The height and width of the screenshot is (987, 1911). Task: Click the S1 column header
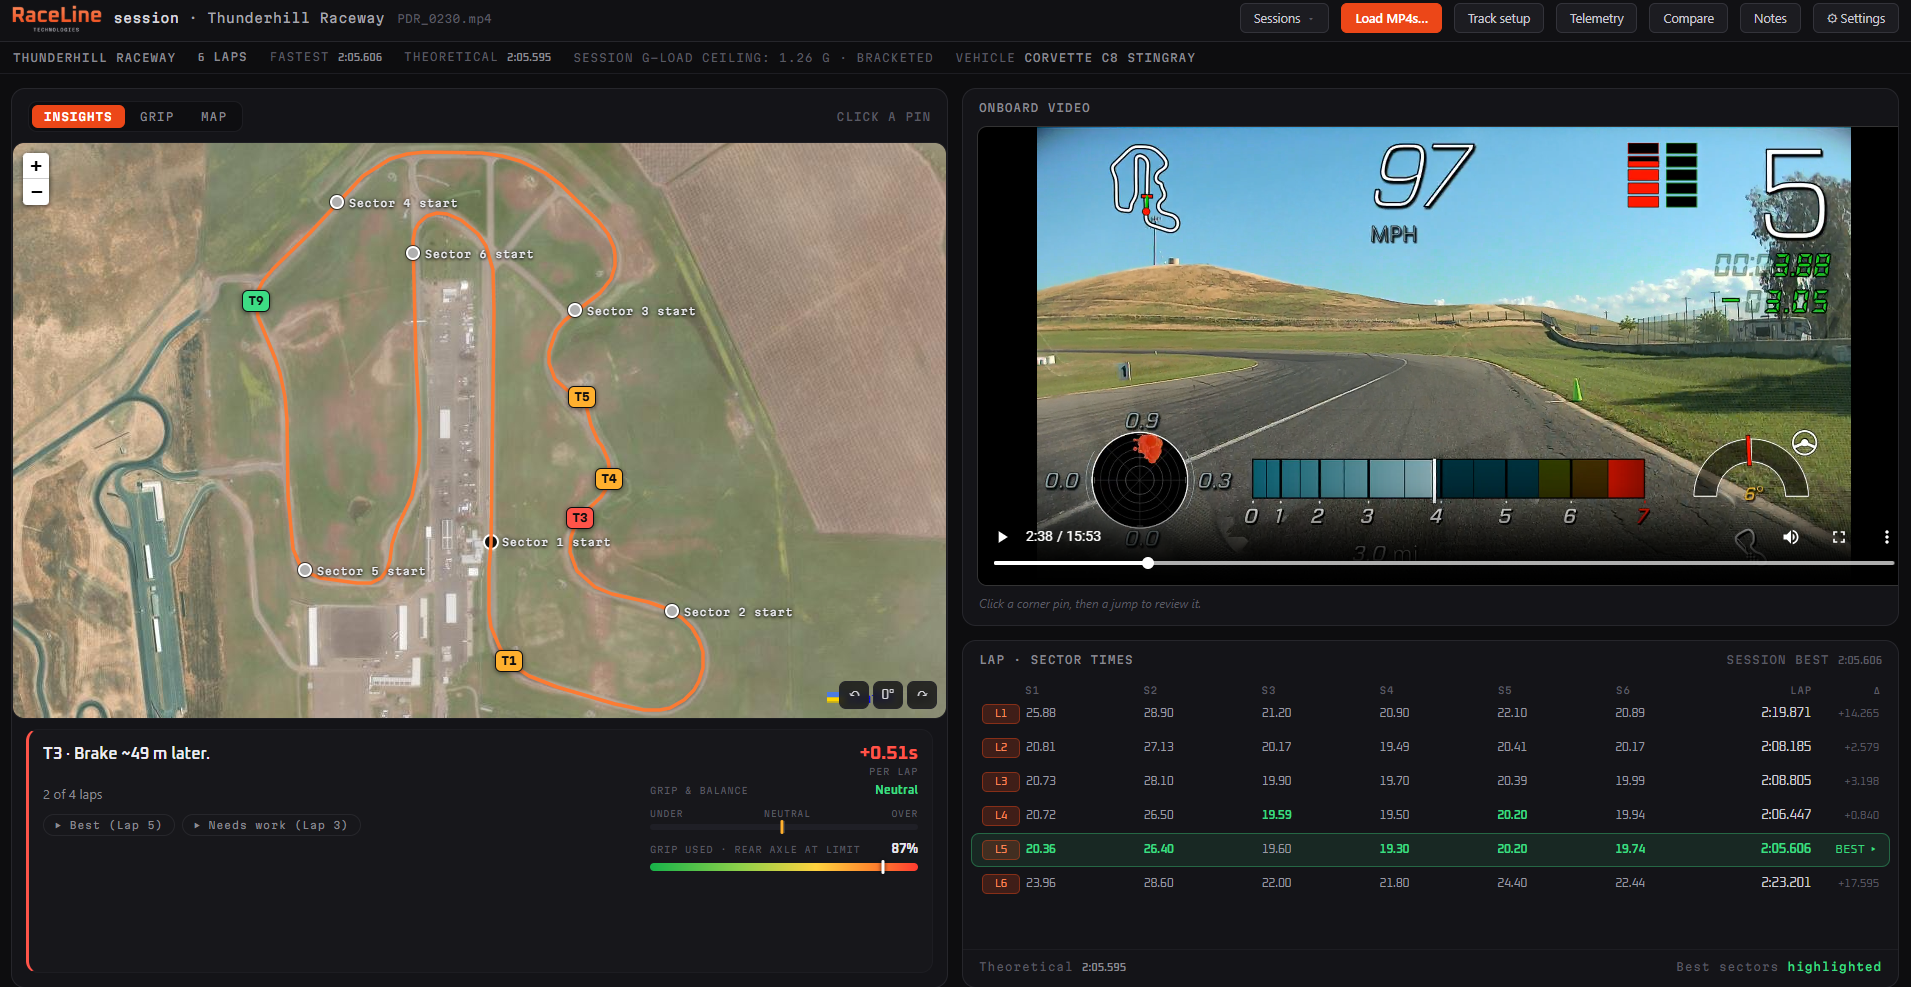pos(1032,690)
